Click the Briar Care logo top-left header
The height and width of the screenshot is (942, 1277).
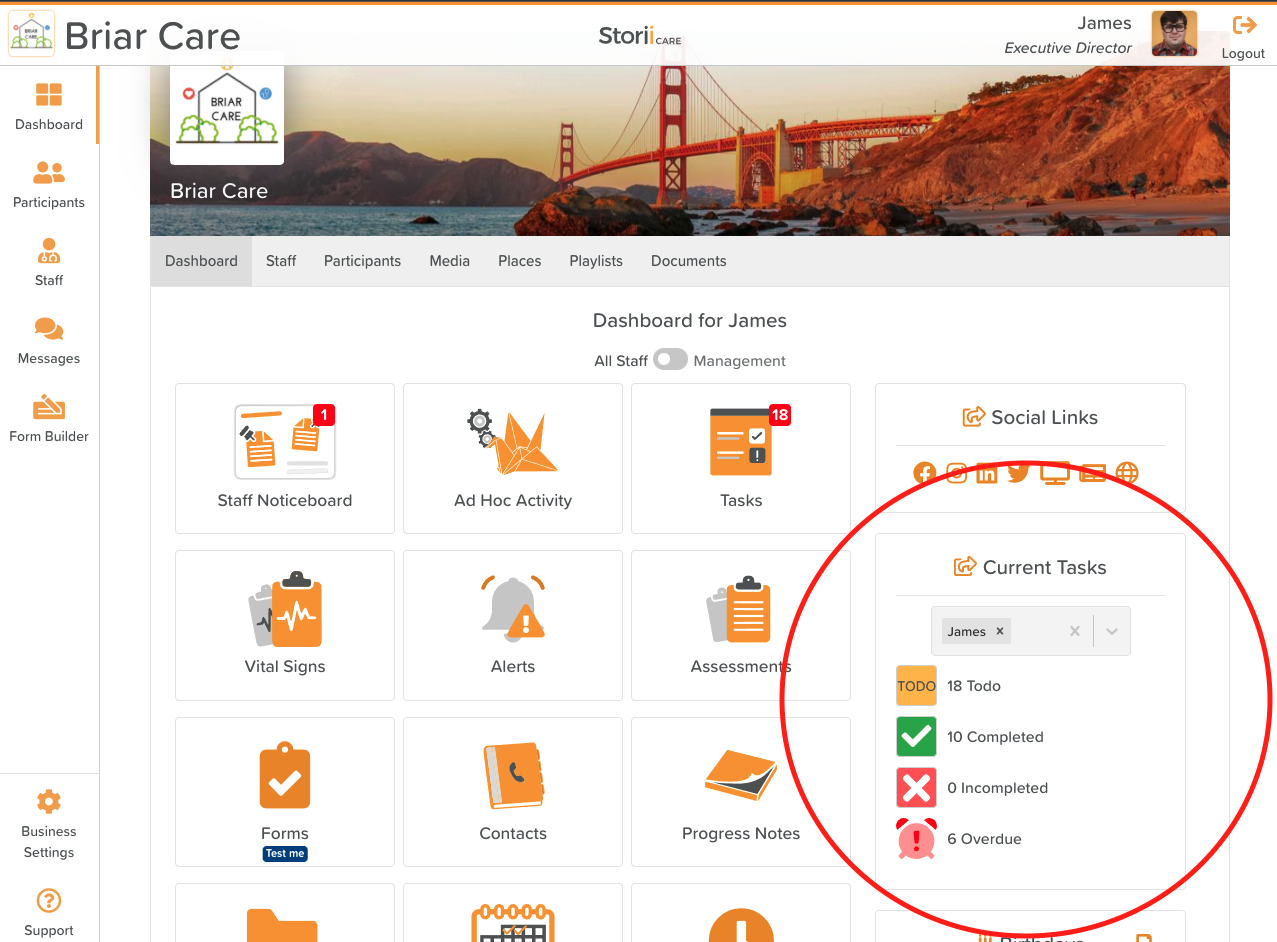[x=31, y=34]
